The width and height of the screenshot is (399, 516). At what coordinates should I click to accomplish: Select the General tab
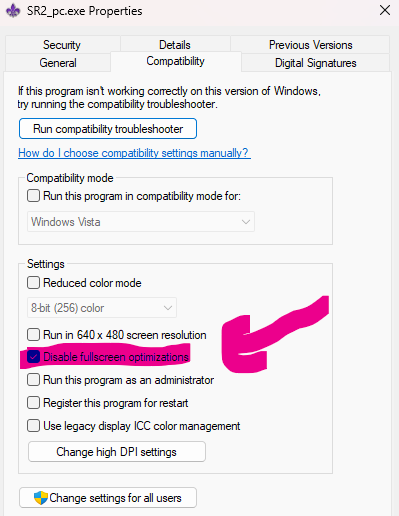coord(58,63)
